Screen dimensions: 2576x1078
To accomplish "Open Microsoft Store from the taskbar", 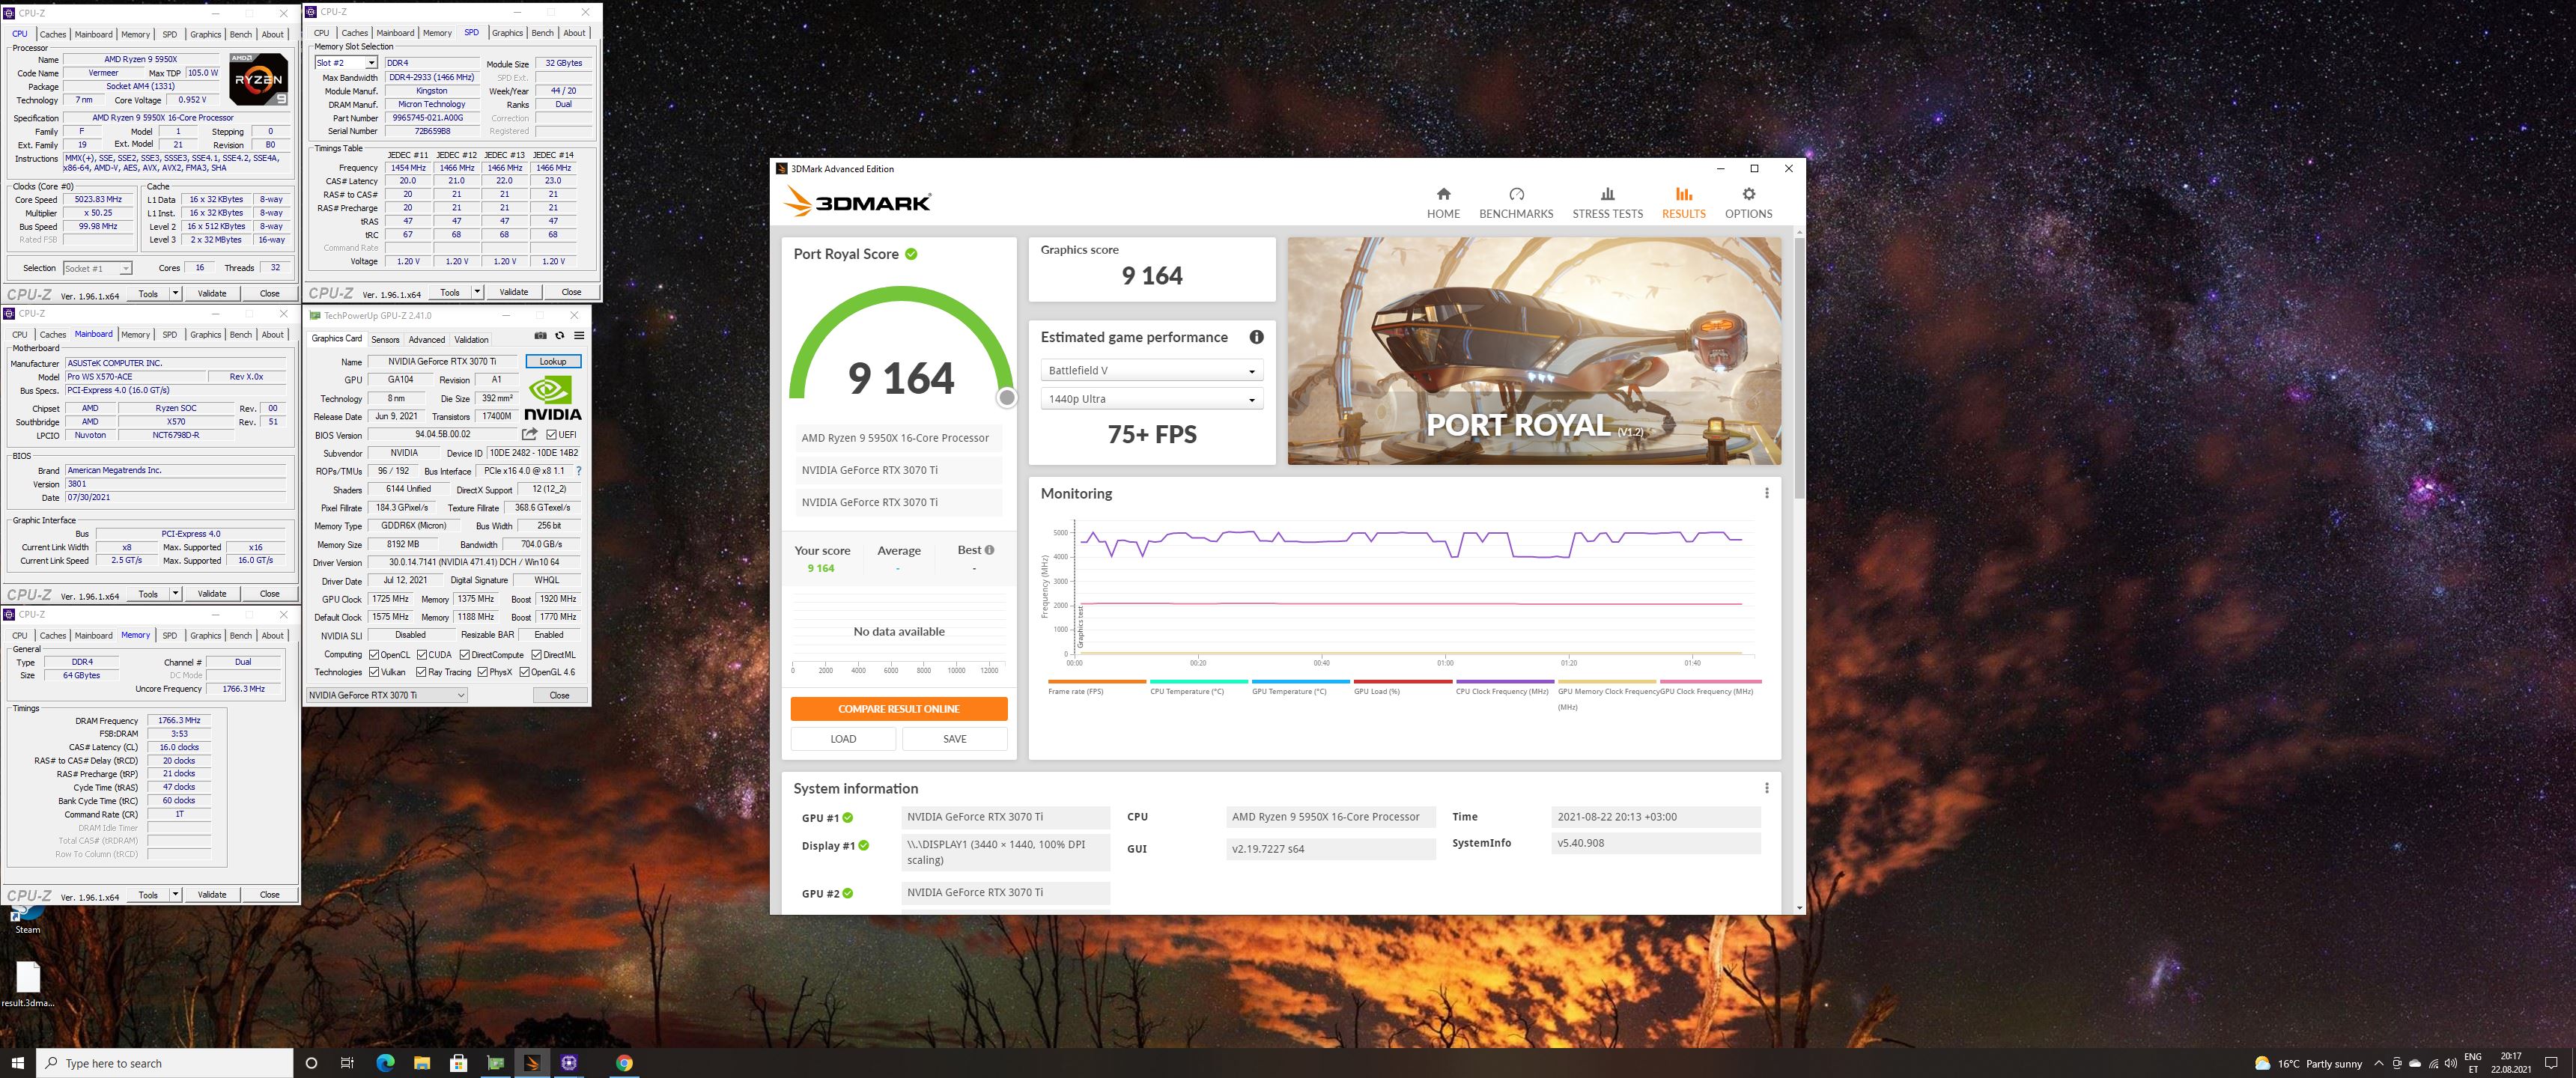I will (458, 1063).
